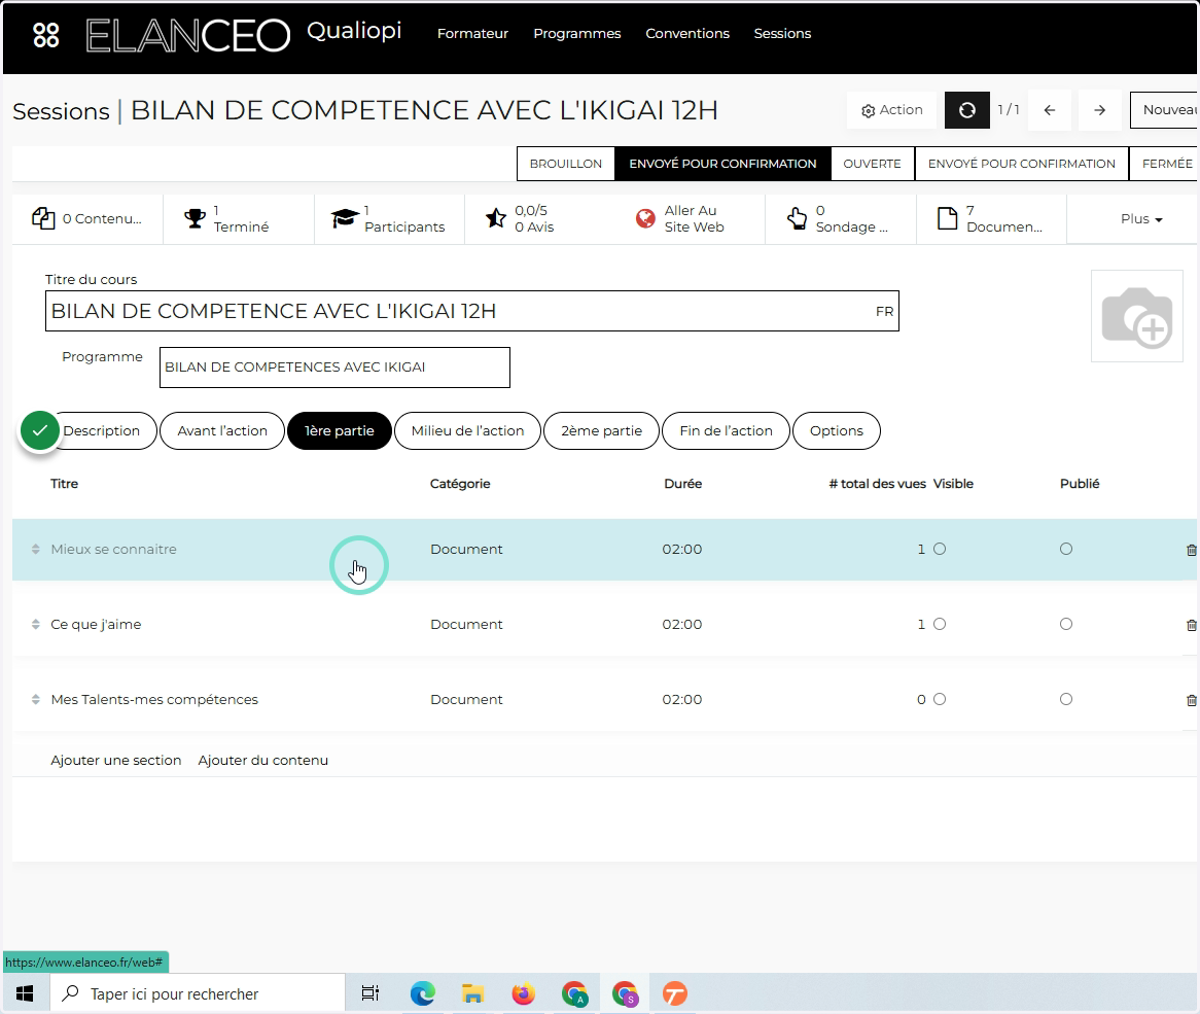Switch to the 2ème partie tab
The image size is (1200, 1014).
pos(602,431)
